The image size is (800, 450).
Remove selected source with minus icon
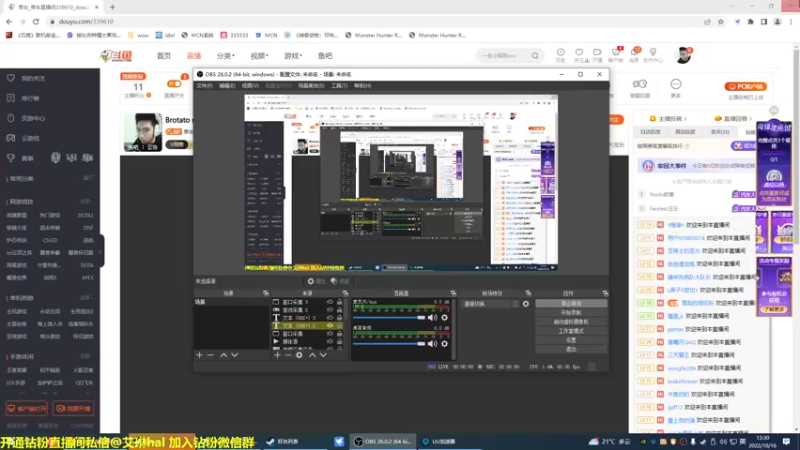pyautogui.click(x=288, y=355)
